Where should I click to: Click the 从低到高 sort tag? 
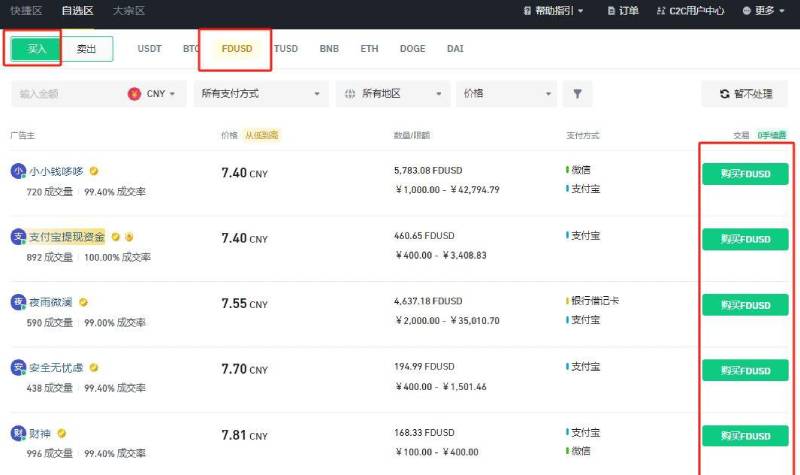[x=262, y=135]
